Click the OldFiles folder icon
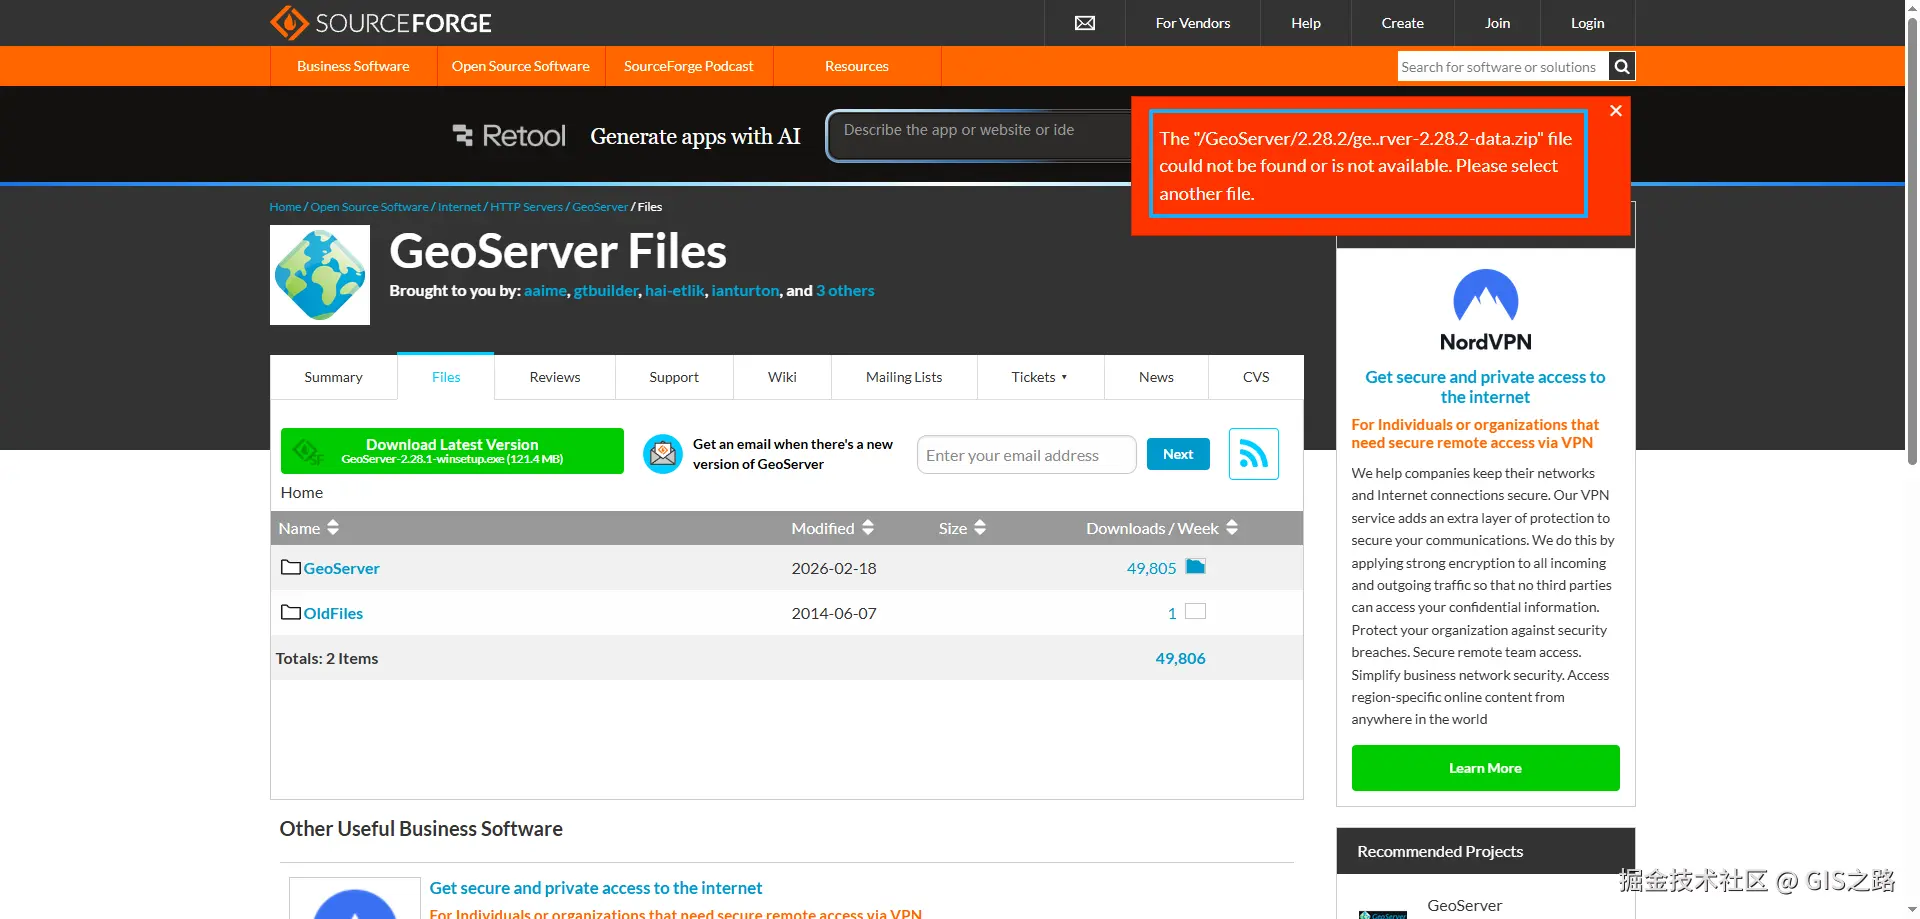The height and width of the screenshot is (919, 1920). [291, 612]
